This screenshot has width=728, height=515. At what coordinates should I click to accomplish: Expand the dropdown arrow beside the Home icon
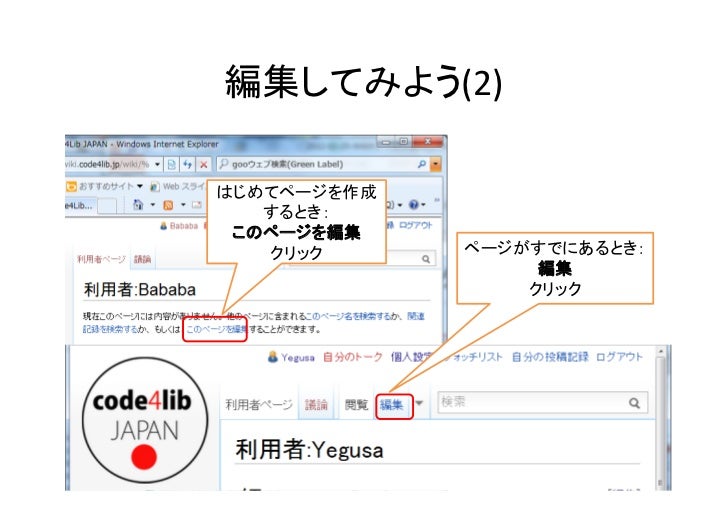click(152, 205)
